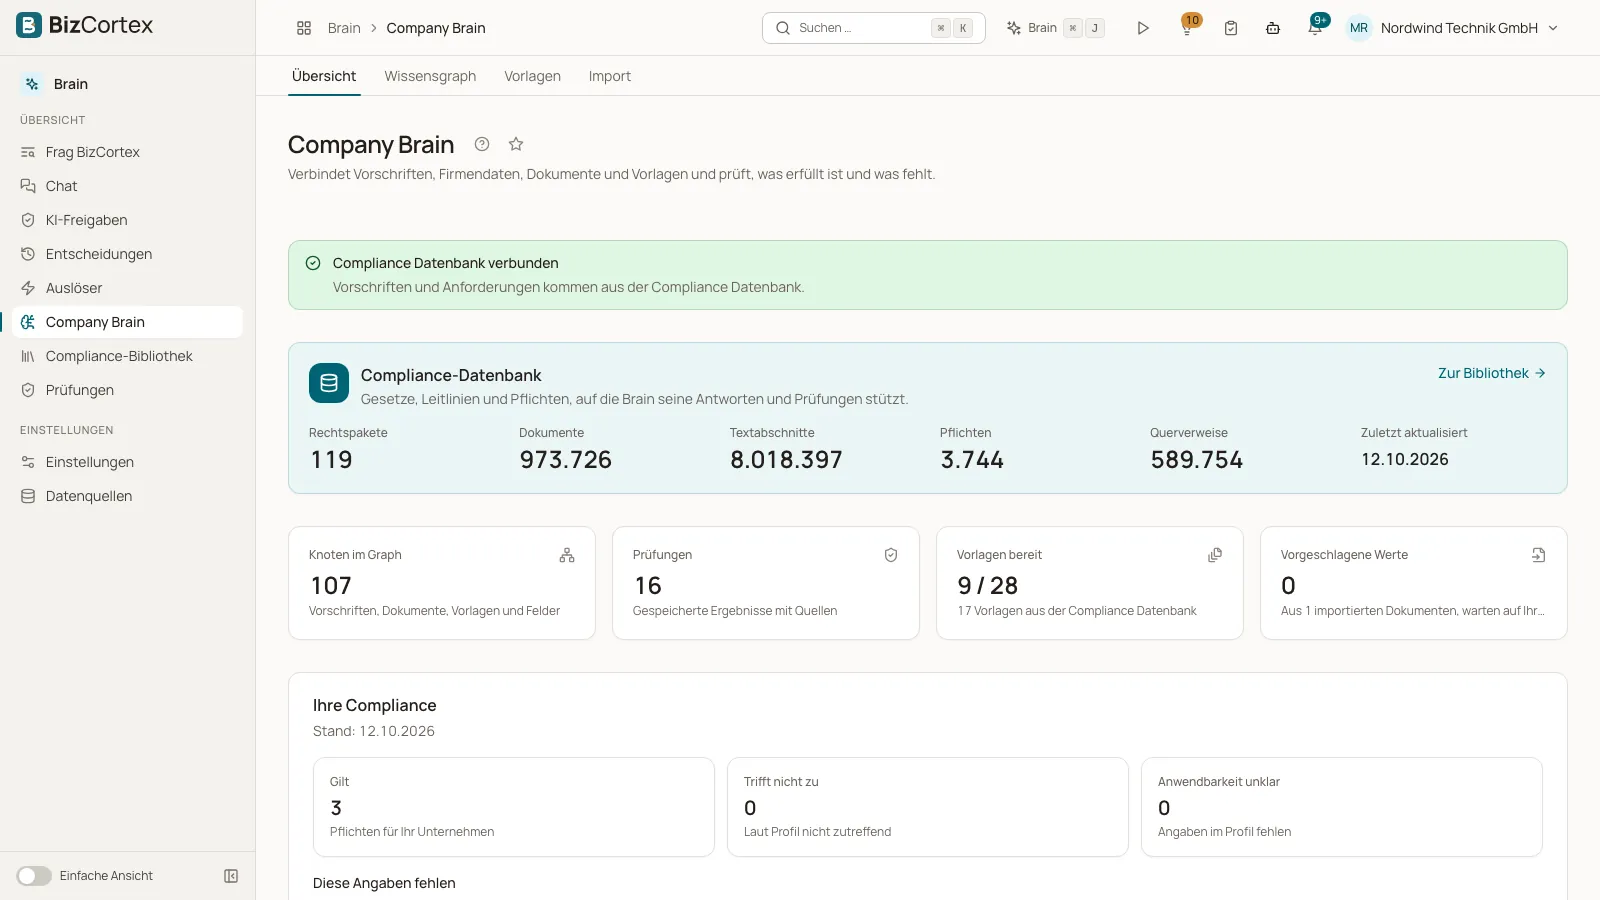Viewport: 1600px width, 900px height.
Task: Click the copy icon in Vorlagen bereit card
Action: (1215, 555)
